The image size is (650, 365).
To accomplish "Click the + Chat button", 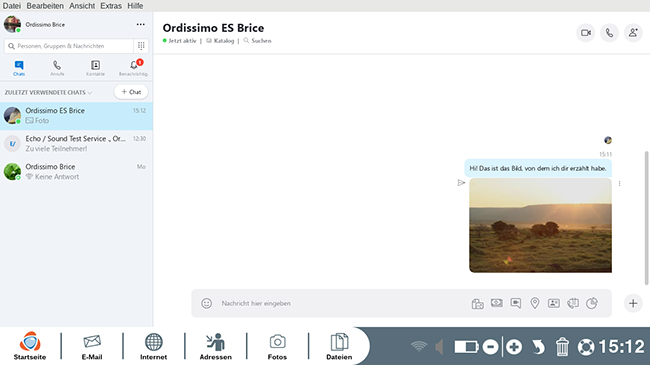I will (131, 92).
